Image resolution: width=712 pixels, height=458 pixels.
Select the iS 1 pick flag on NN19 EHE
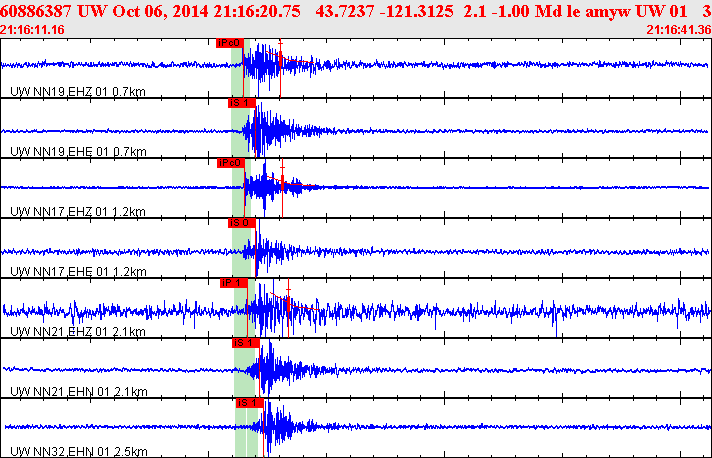242,103
